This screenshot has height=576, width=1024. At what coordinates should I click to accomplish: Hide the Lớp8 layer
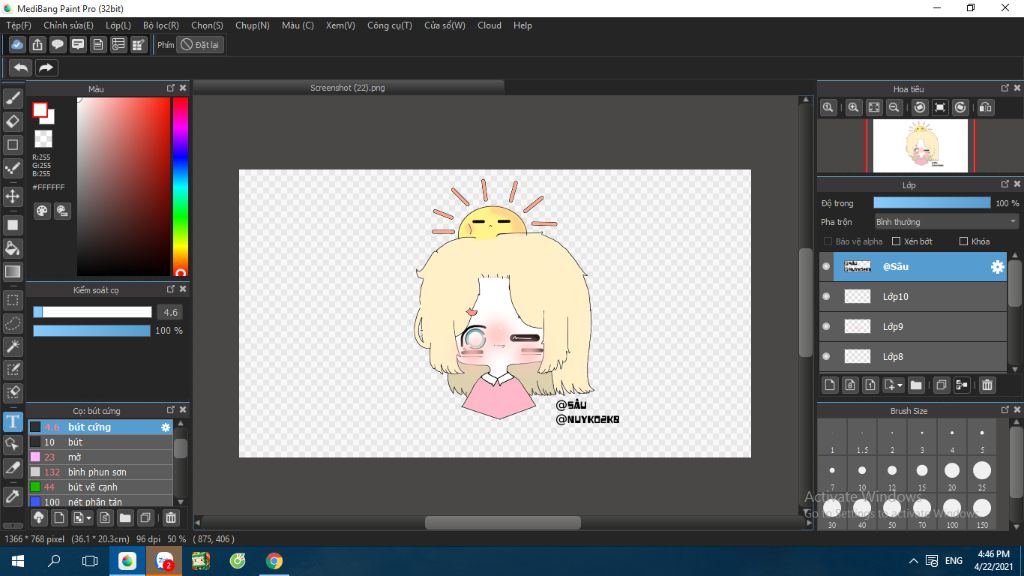826,357
